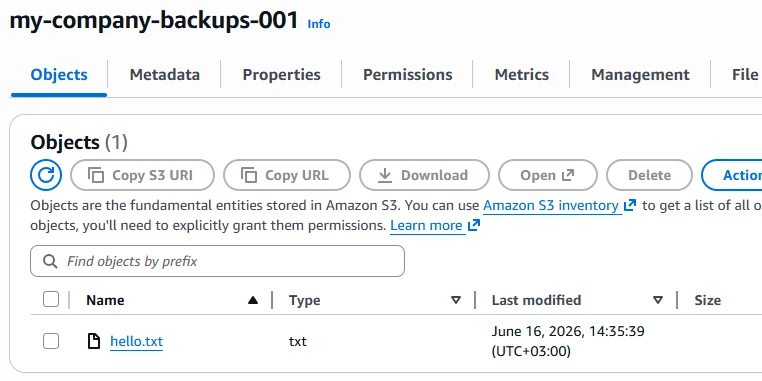The height and width of the screenshot is (381, 762).
Task: Click external link icon after Learn more
Action: click(x=473, y=225)
